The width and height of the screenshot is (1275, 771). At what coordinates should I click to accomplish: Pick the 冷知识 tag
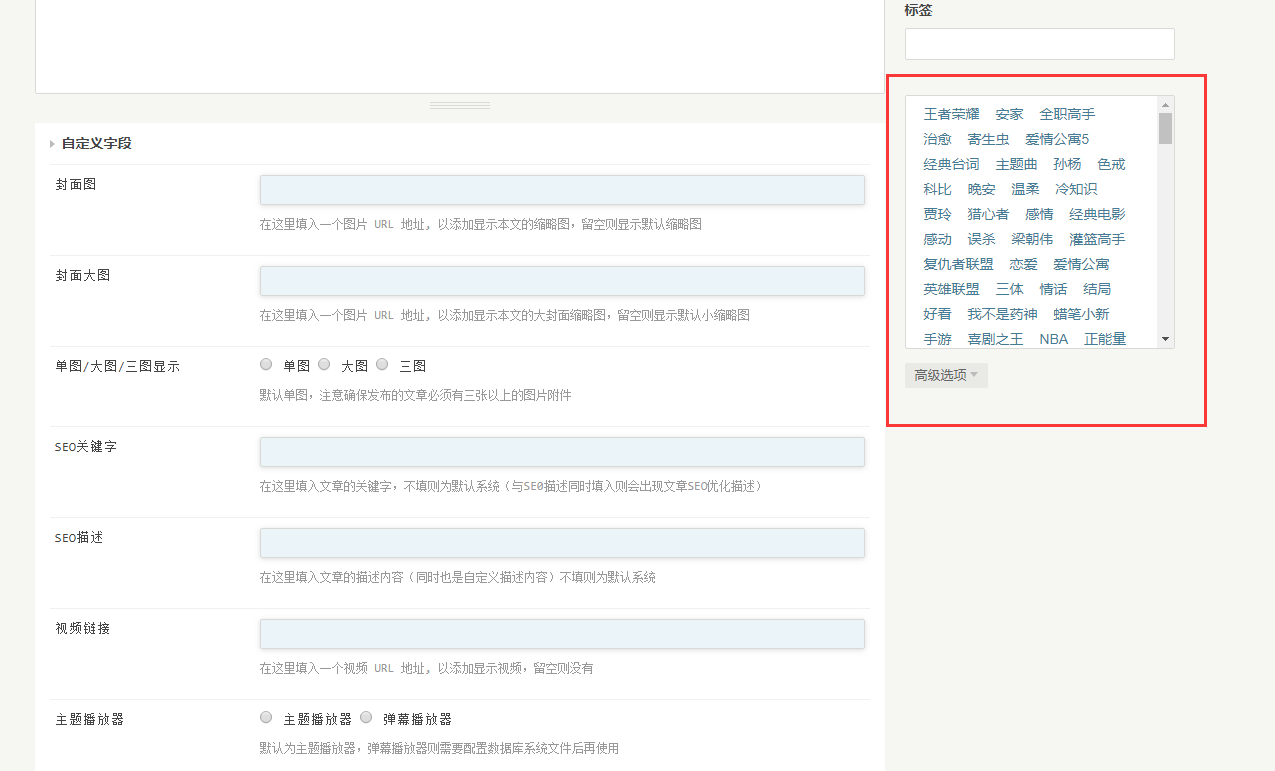point(1076,189)
